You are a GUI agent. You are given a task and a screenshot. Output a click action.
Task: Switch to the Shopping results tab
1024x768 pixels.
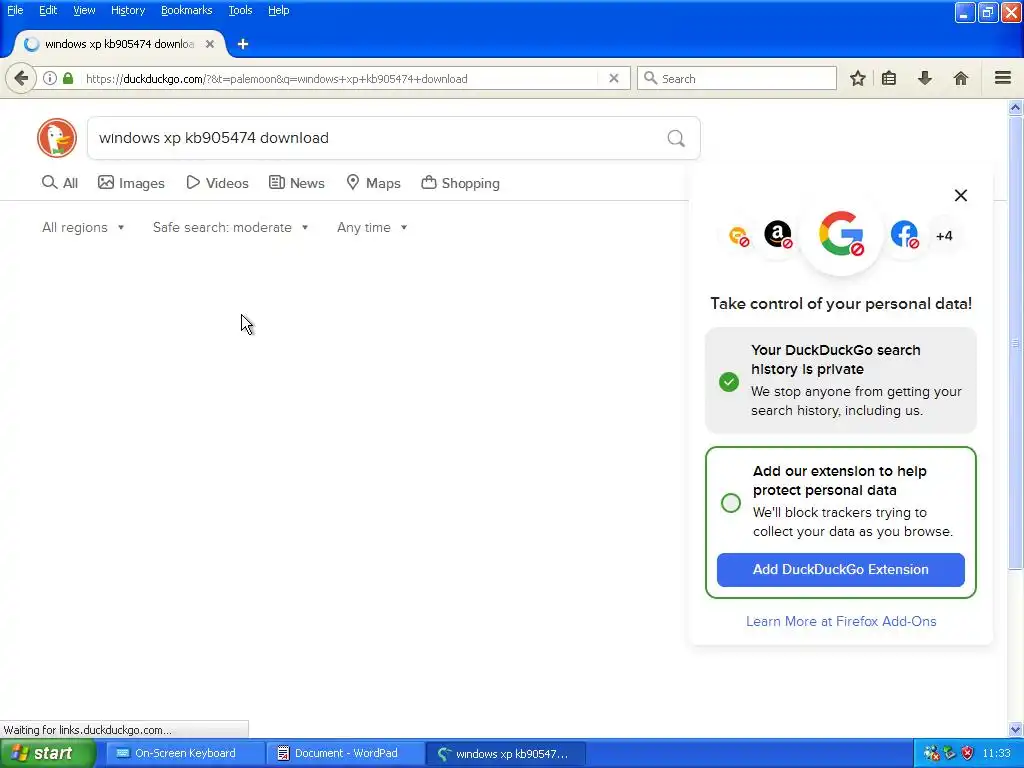pos(461,183)
